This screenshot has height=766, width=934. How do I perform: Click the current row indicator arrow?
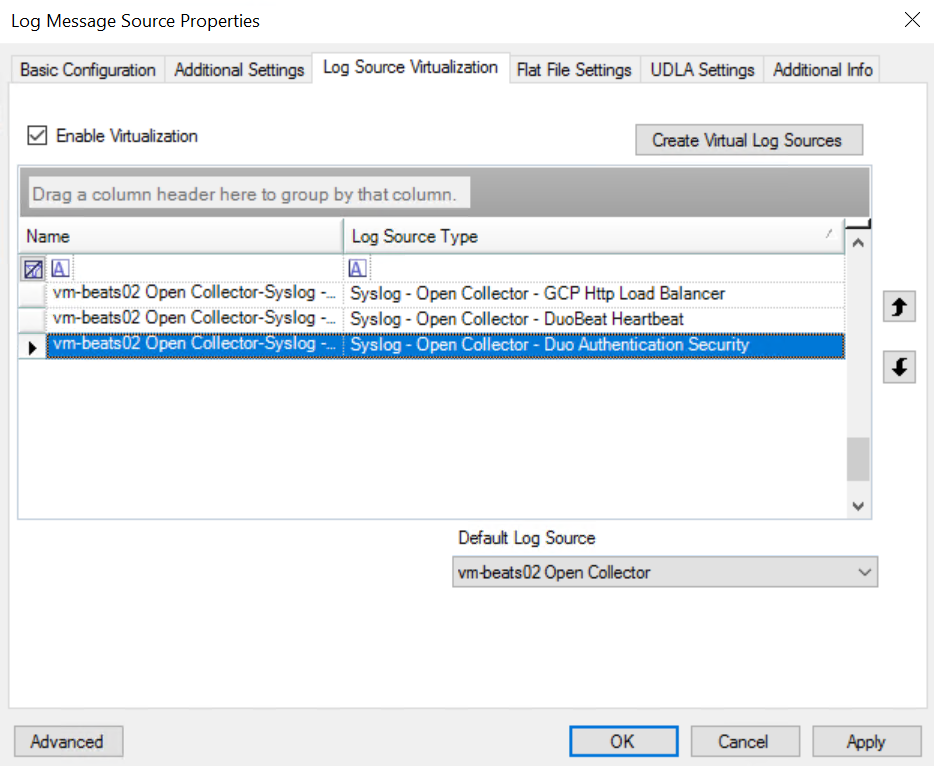(32, 346)
